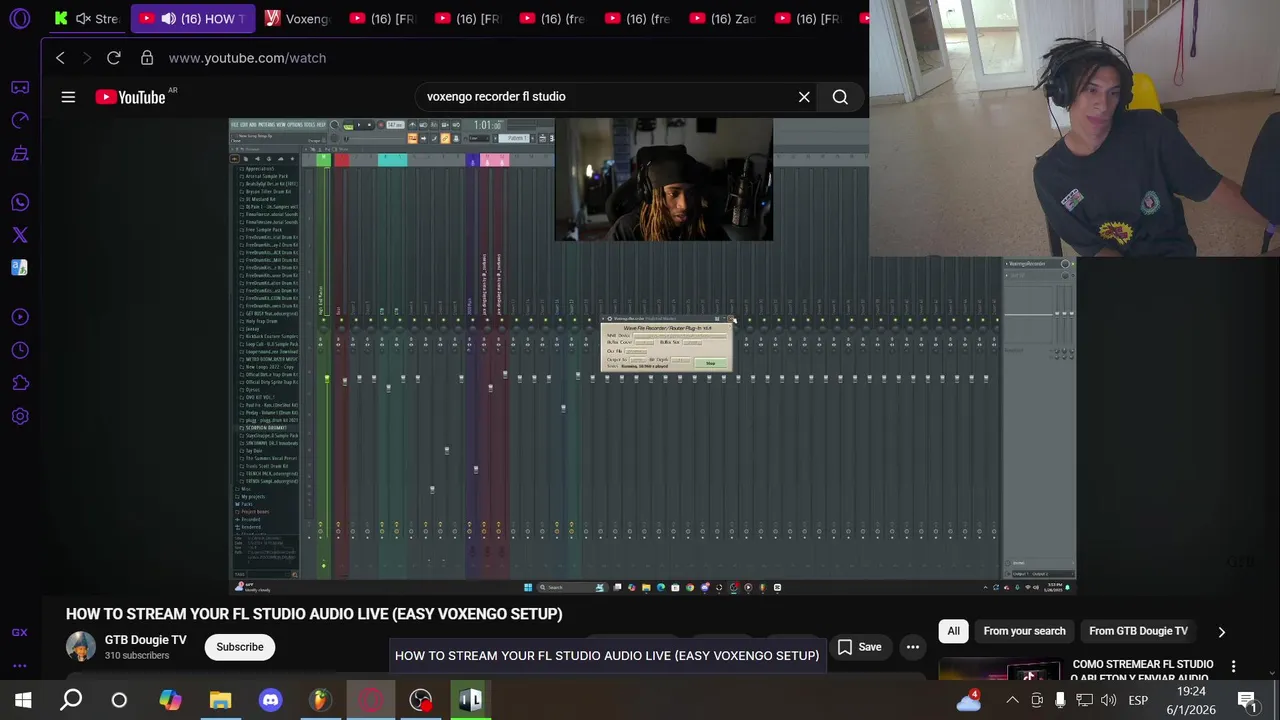This screenshot has height=720, width=1280.
Task: Click the network icon in system tray
Action: [1084, 700]
